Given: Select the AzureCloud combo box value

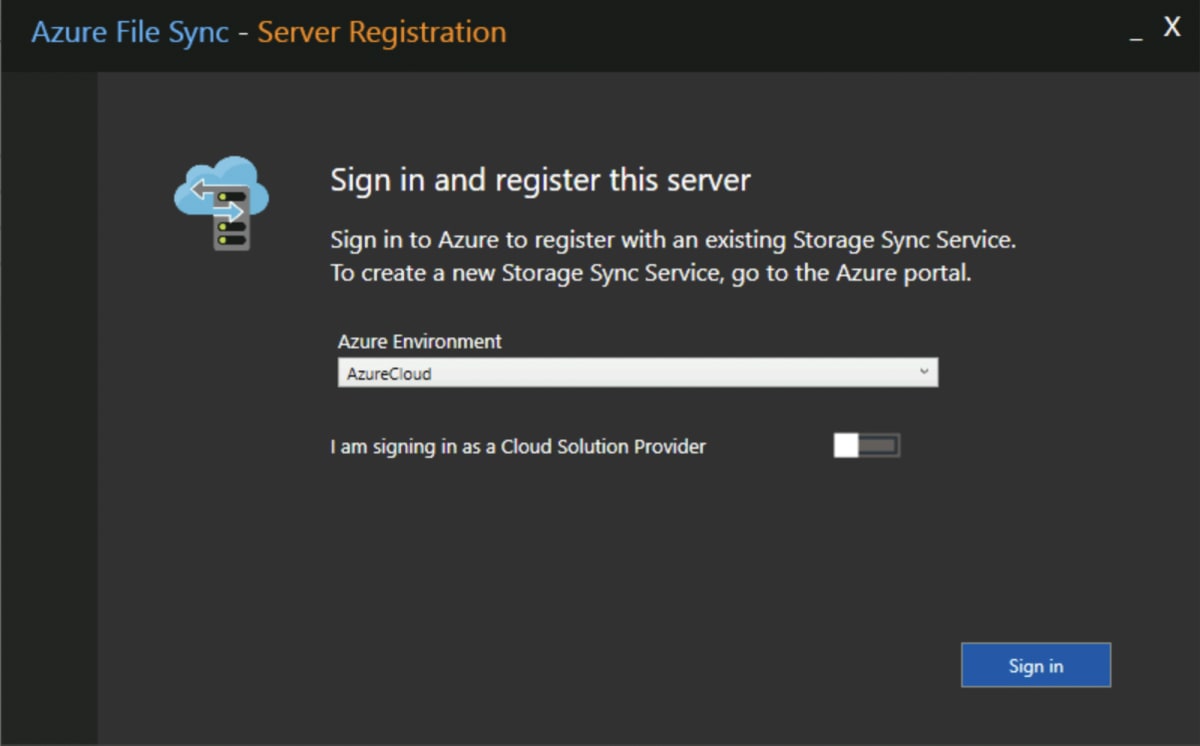Looking at the screenshot, I should point(637,371).
